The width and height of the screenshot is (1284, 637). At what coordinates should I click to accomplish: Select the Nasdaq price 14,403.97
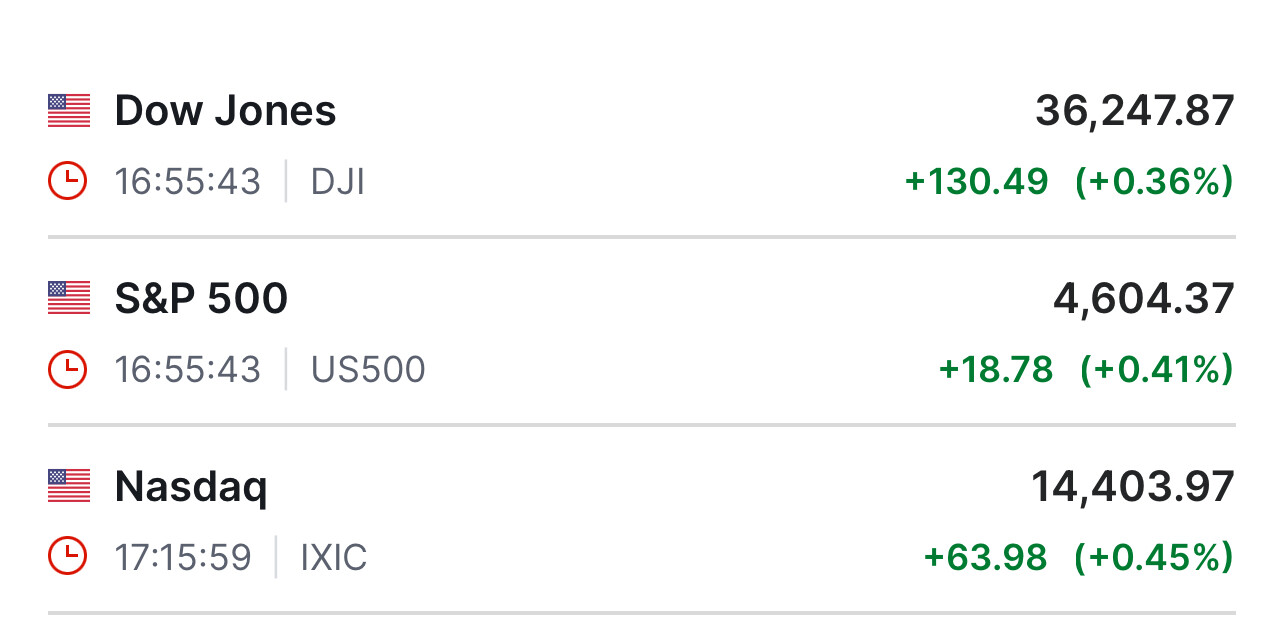1133,487
